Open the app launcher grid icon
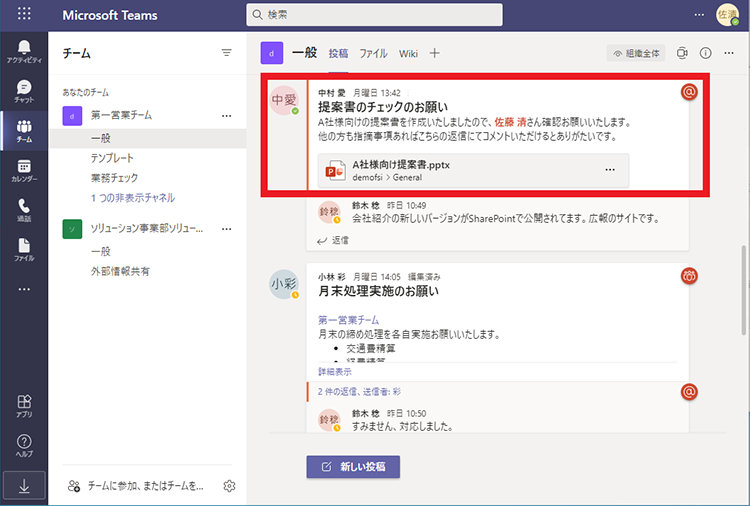750x506 pixels. 24,13
